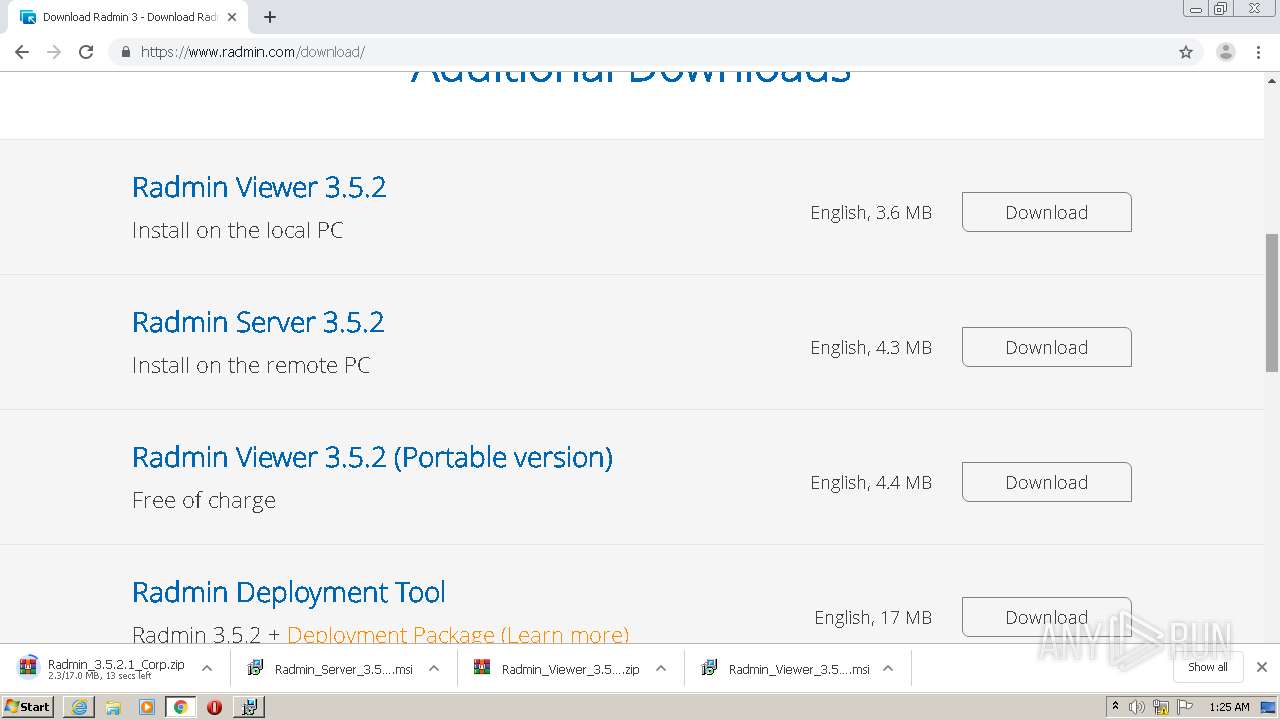Expand options for Radmin_Viewer msi download
This screenshot has height=720, width=1280.
coord(888,668)
